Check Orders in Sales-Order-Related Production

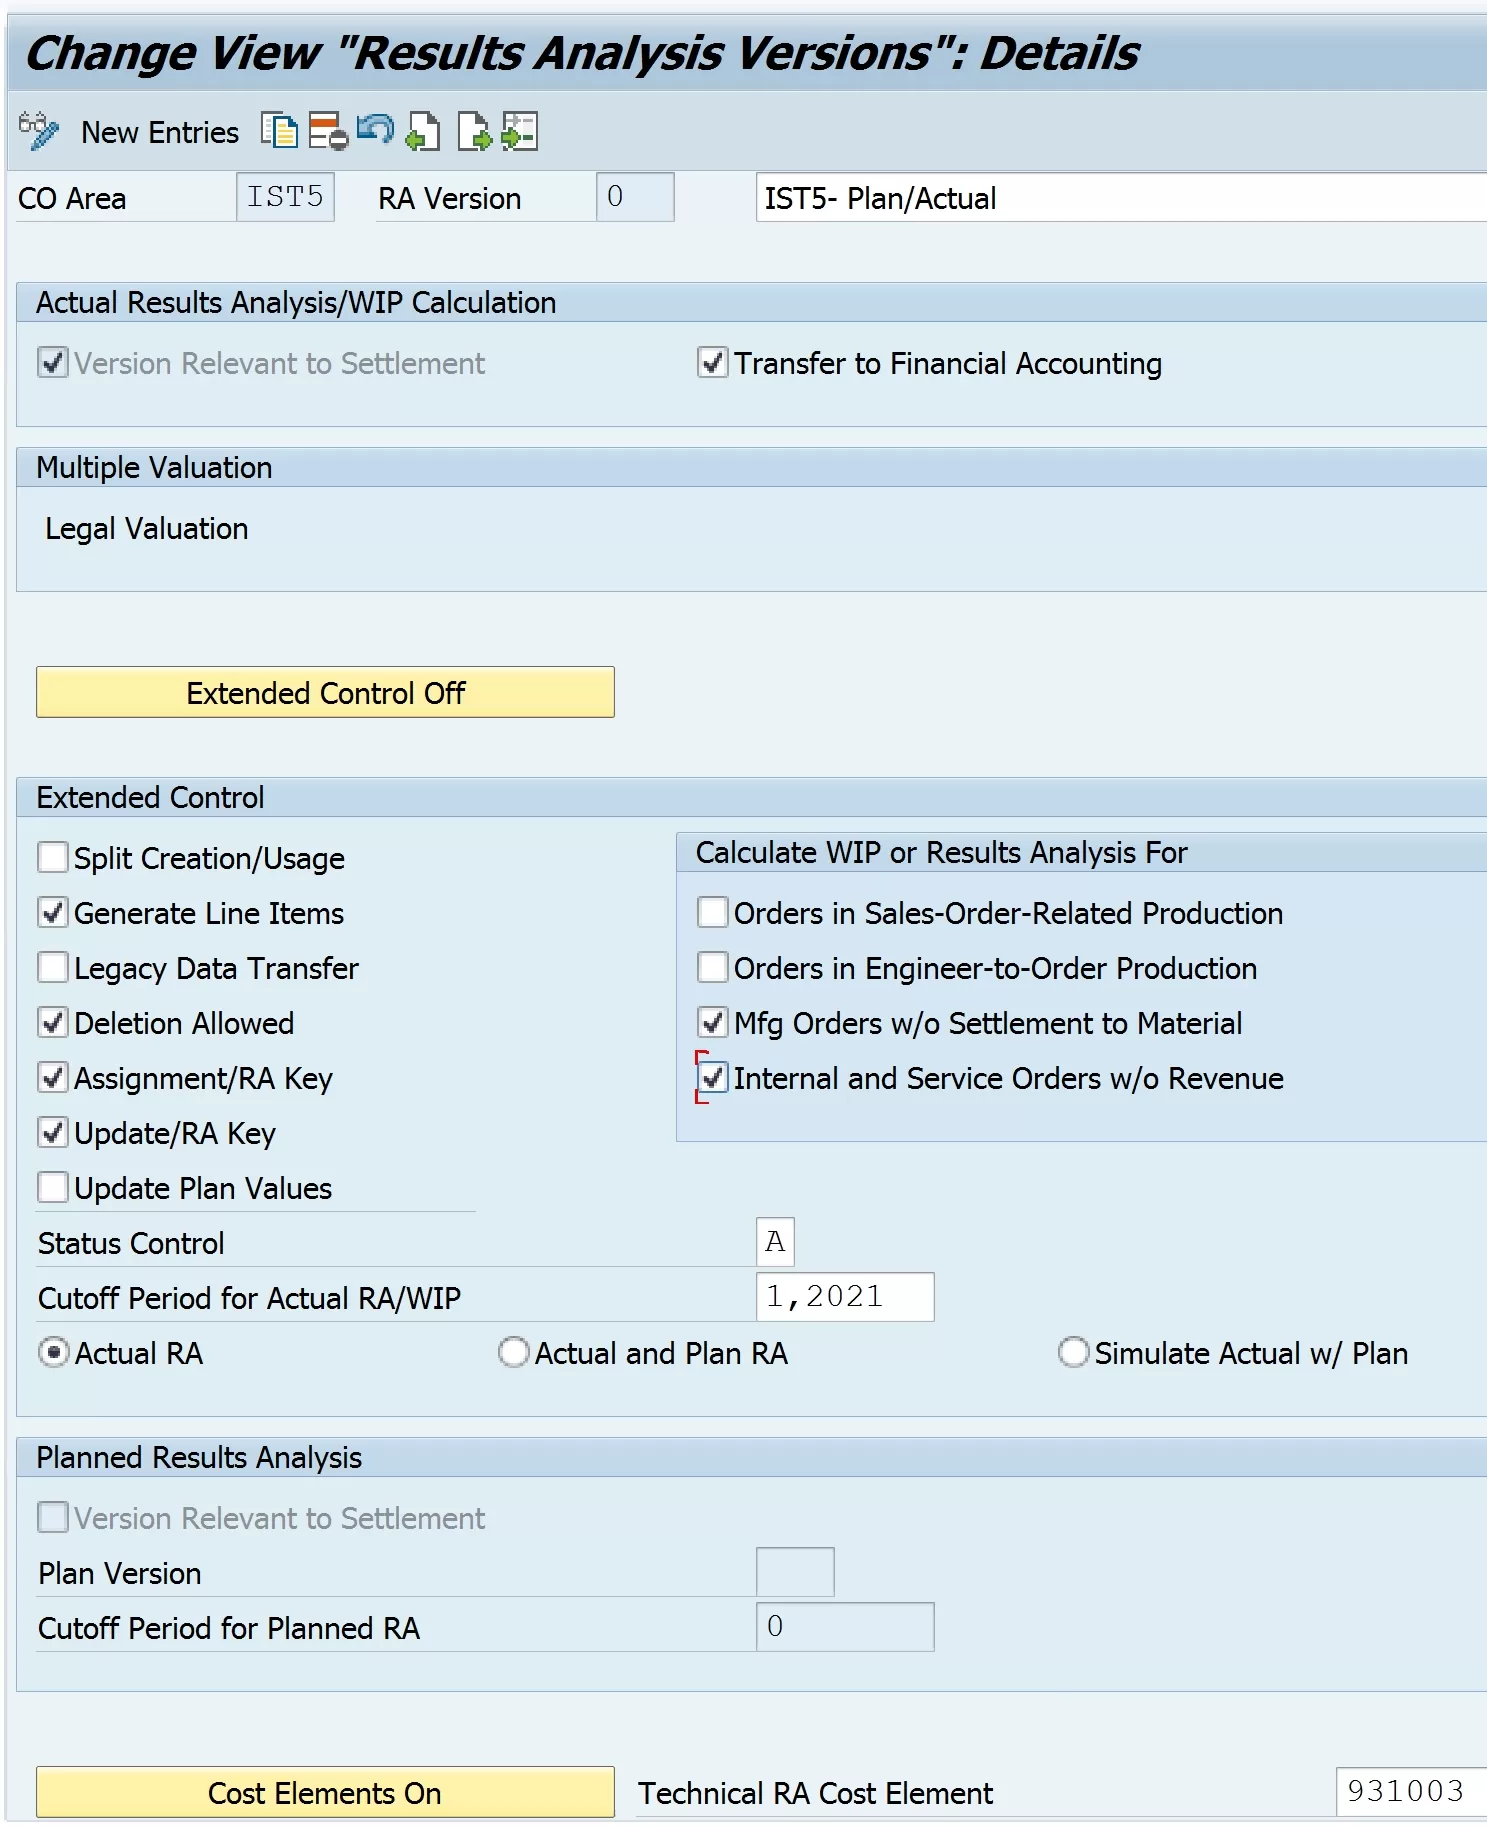point(712,912)
